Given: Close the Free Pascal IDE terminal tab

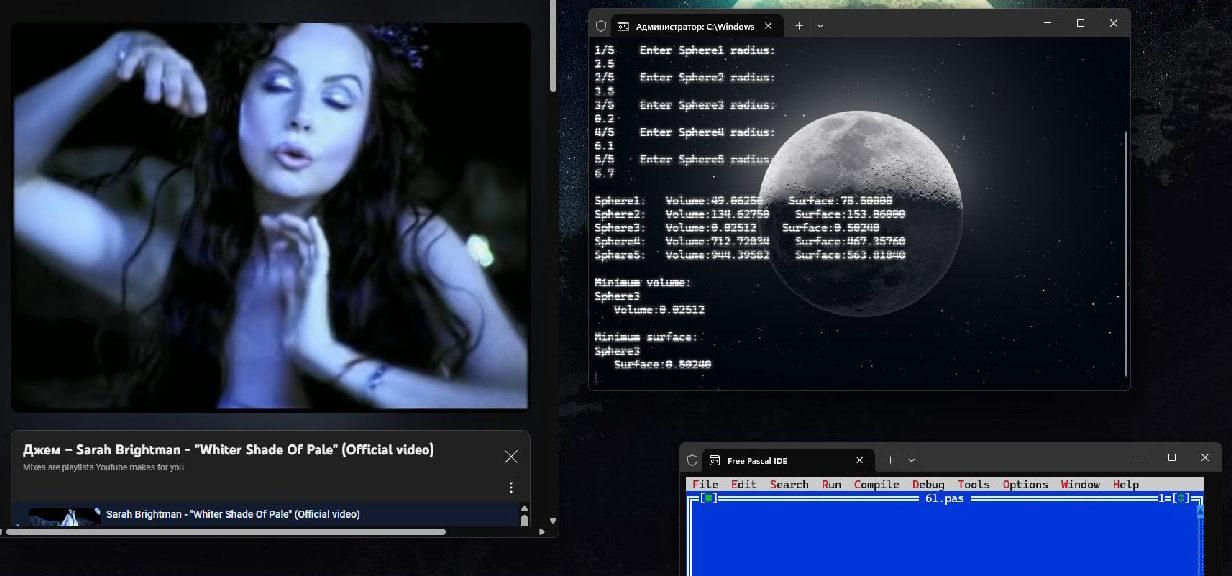Looking at the screenshot, I should (861, 460).
